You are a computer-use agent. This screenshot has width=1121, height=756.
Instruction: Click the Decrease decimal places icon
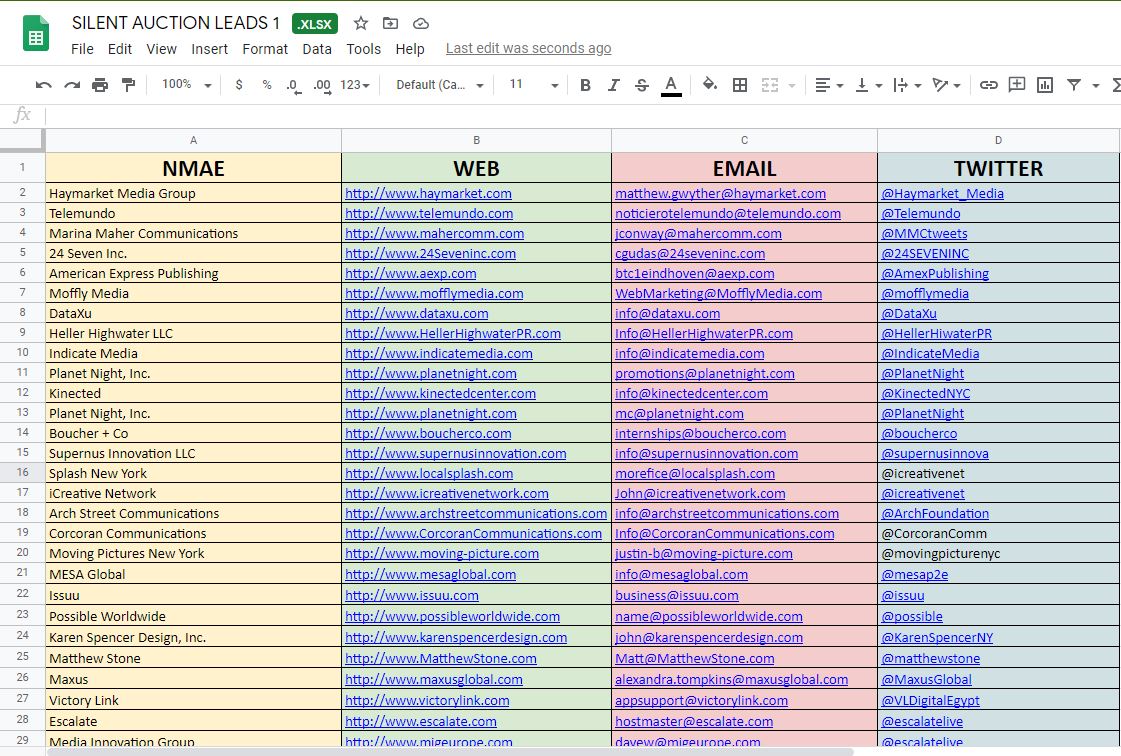[291, 85]
